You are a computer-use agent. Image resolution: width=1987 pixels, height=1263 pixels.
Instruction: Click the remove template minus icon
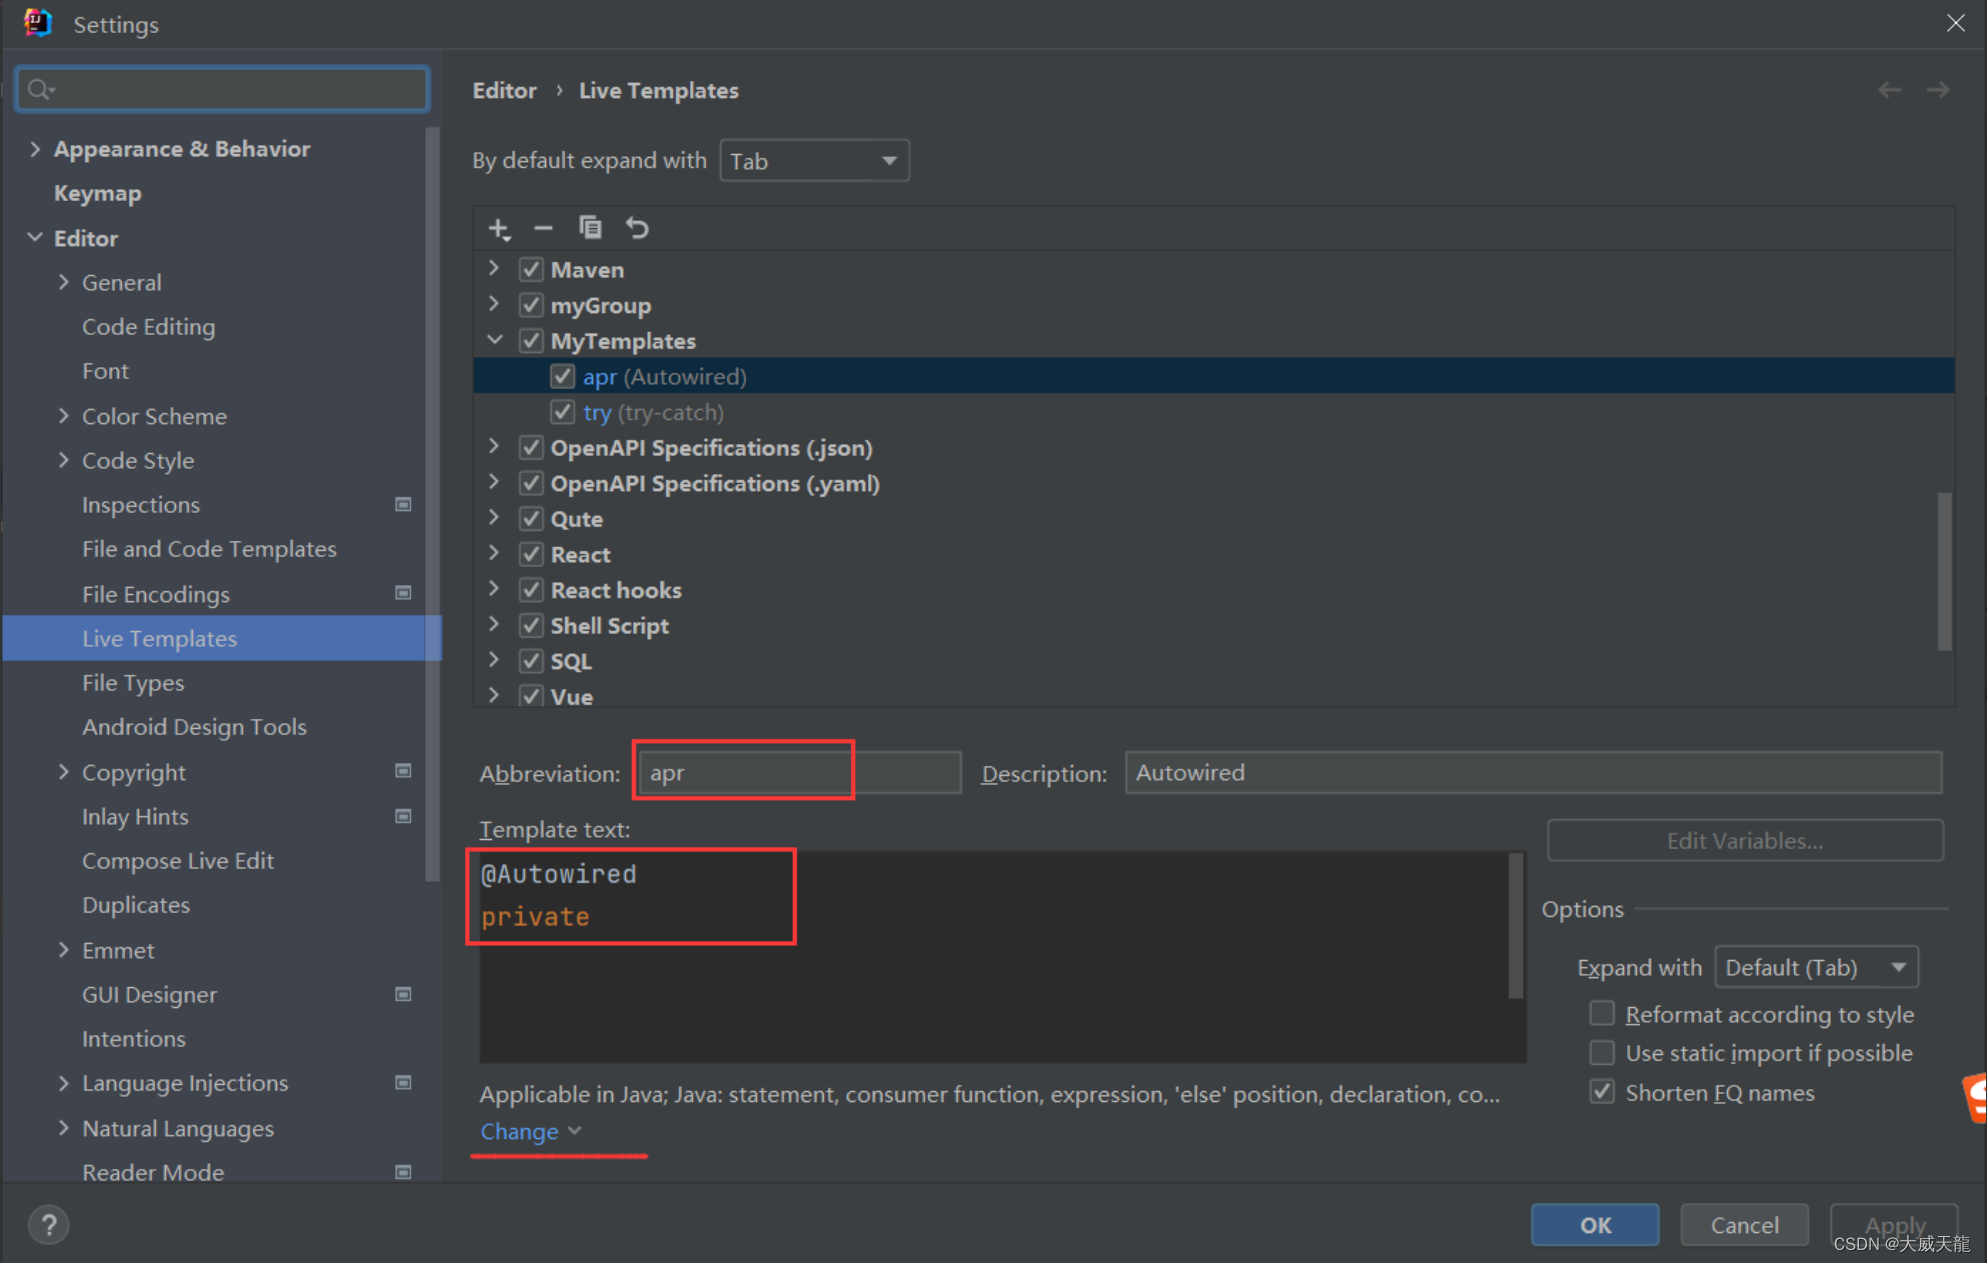coord(543,229)
